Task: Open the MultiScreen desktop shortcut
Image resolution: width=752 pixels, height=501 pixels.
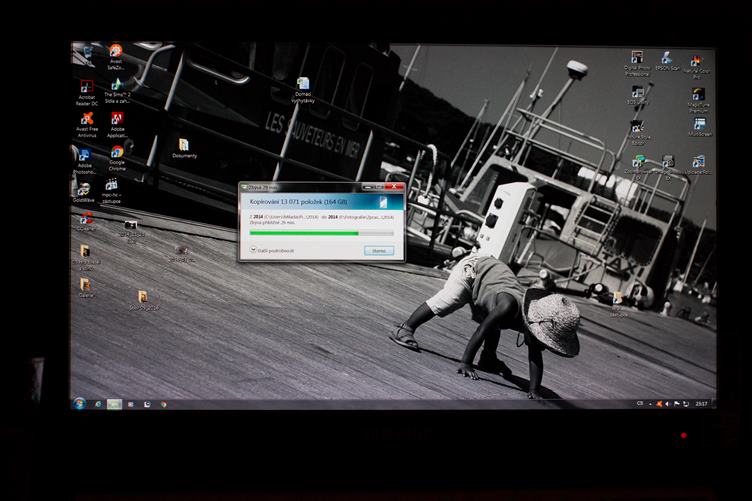Action: coord(700,127)
